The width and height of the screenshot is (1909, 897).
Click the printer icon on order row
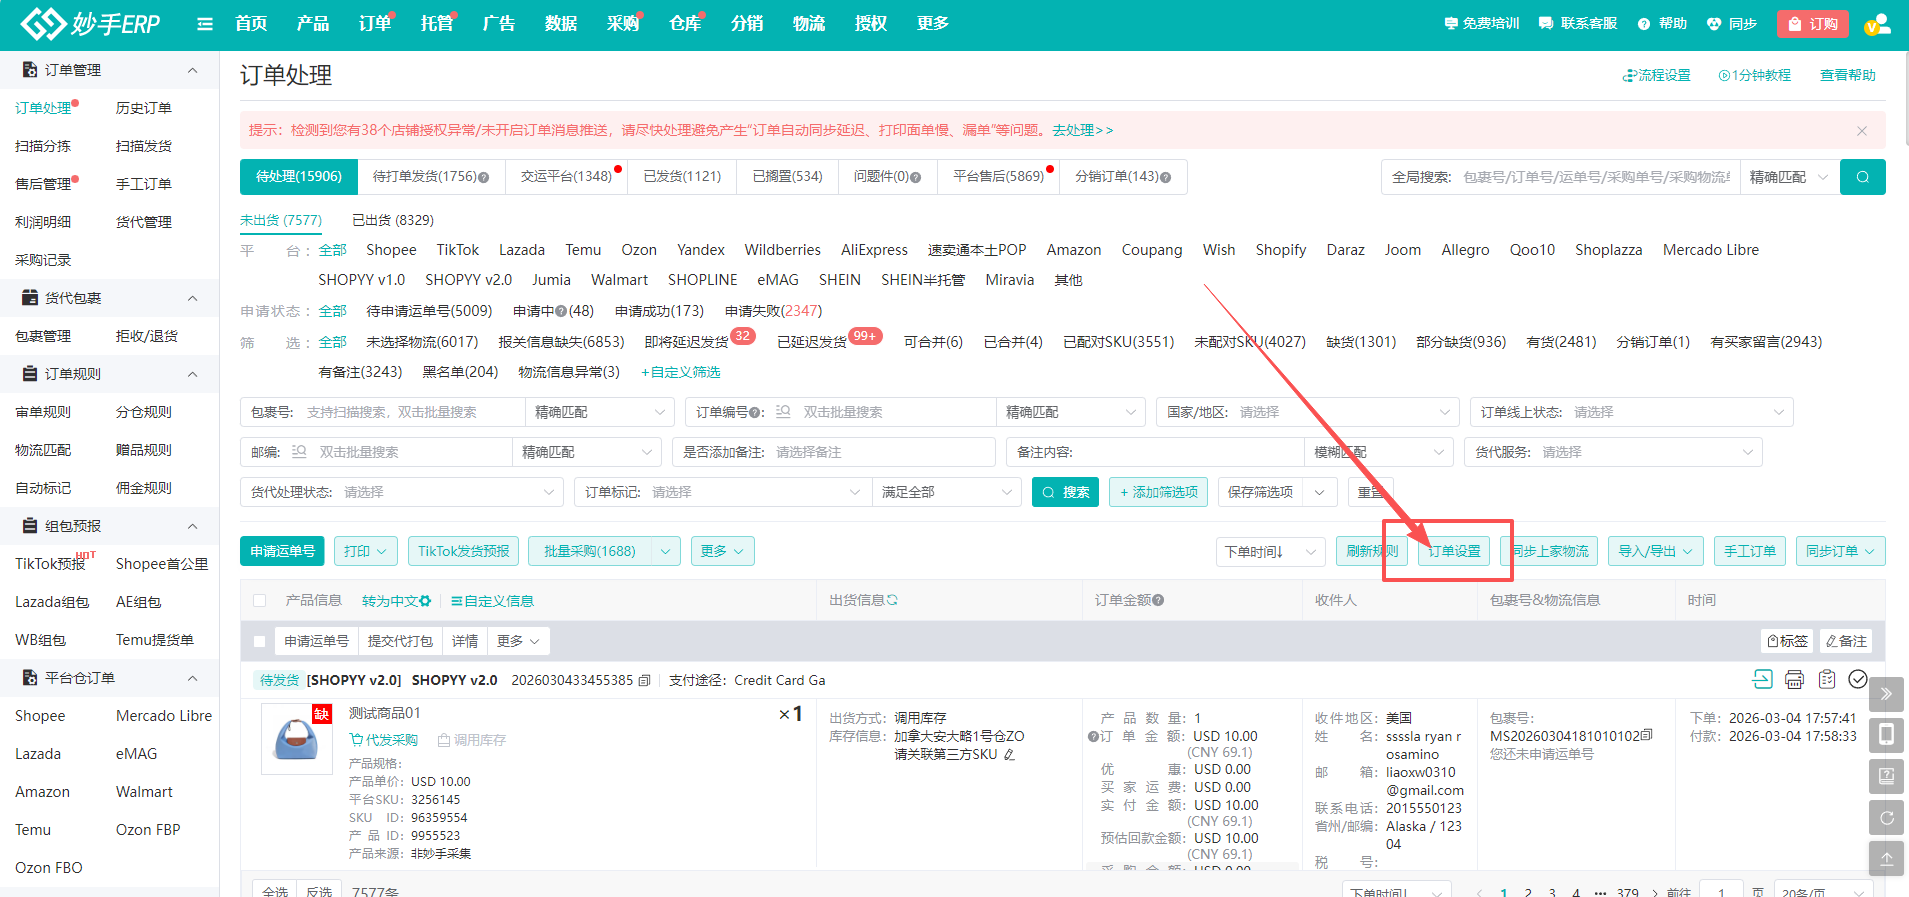(x=1795, y=680)
